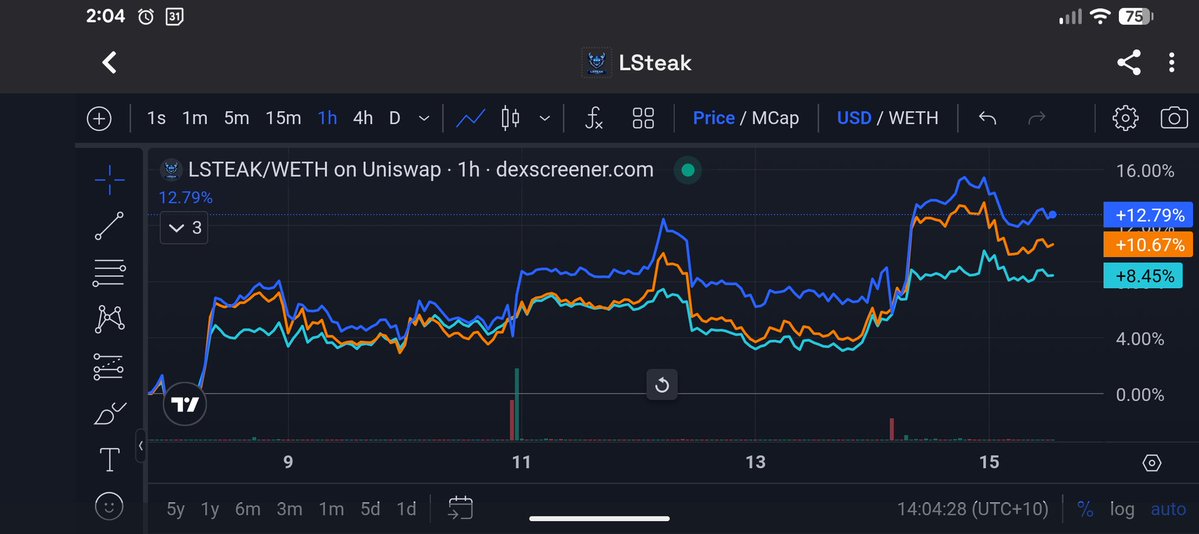The height and width of the screenshot is (534, 1199).
Task: Choose the XABCD pattern tool
Action: (109, 319)
